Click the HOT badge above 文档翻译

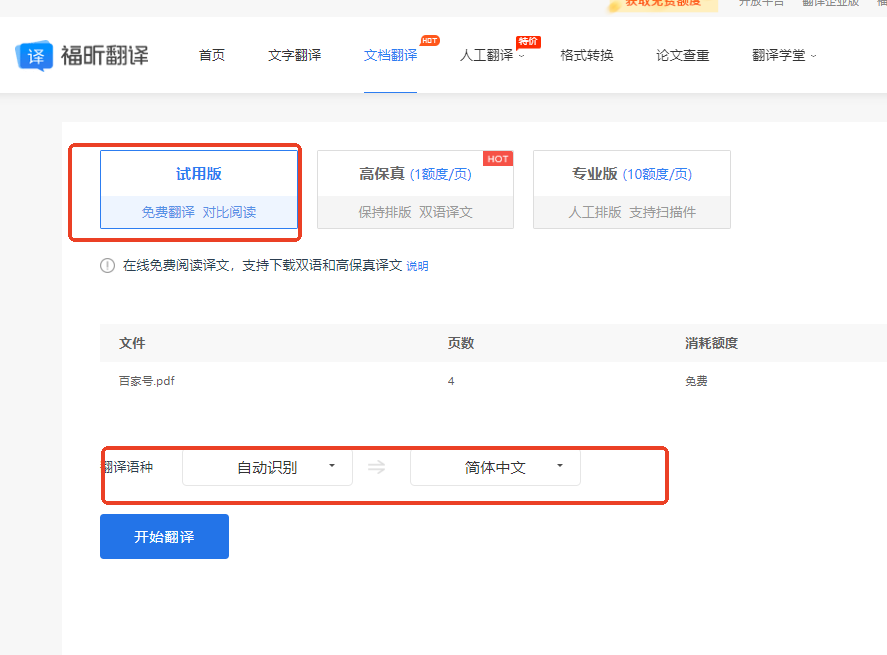click(x=430, y=41)
